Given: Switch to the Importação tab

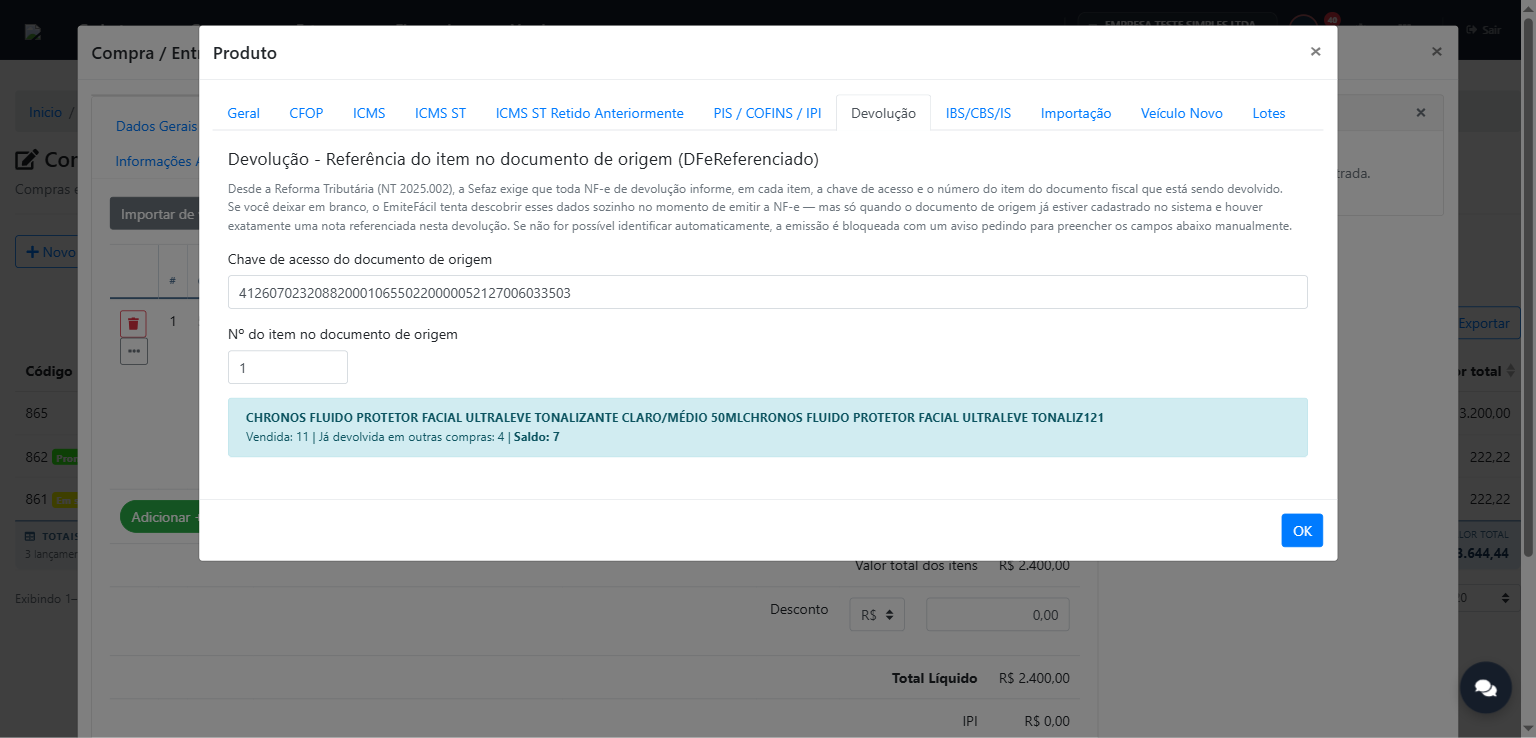Looking at the screenshot, I should coord(1076,113).
